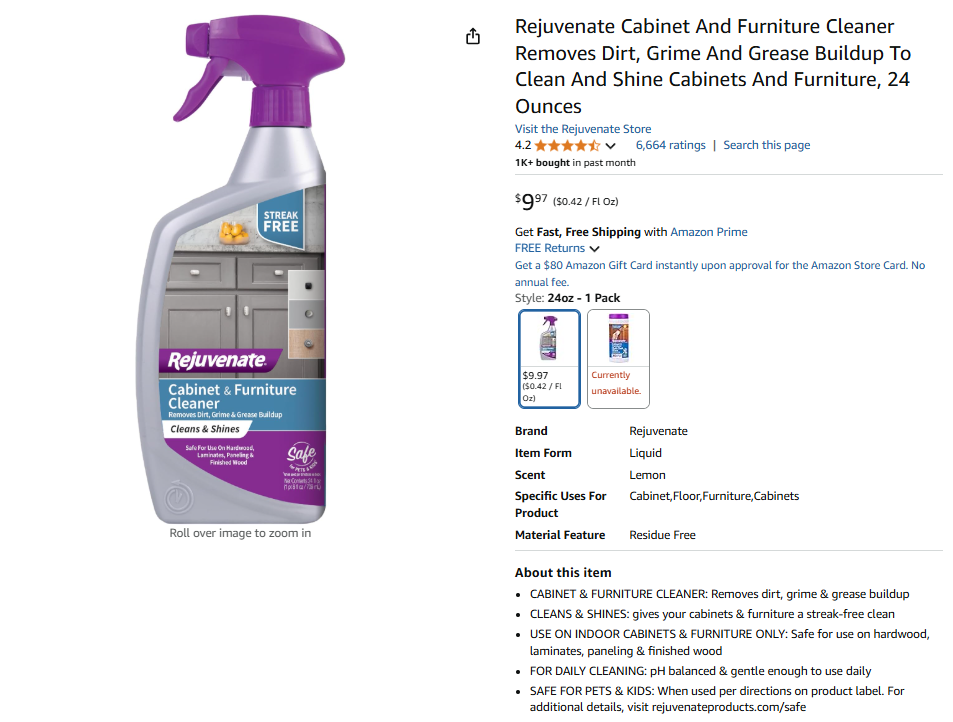Select the unavailable wipes style option
953x722 pixels.
click(618, 359)
